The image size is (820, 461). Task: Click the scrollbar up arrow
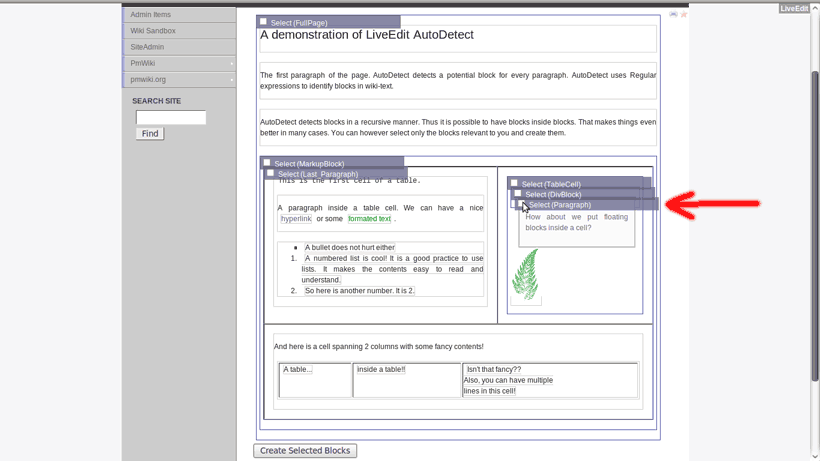[x=815, y=10]
